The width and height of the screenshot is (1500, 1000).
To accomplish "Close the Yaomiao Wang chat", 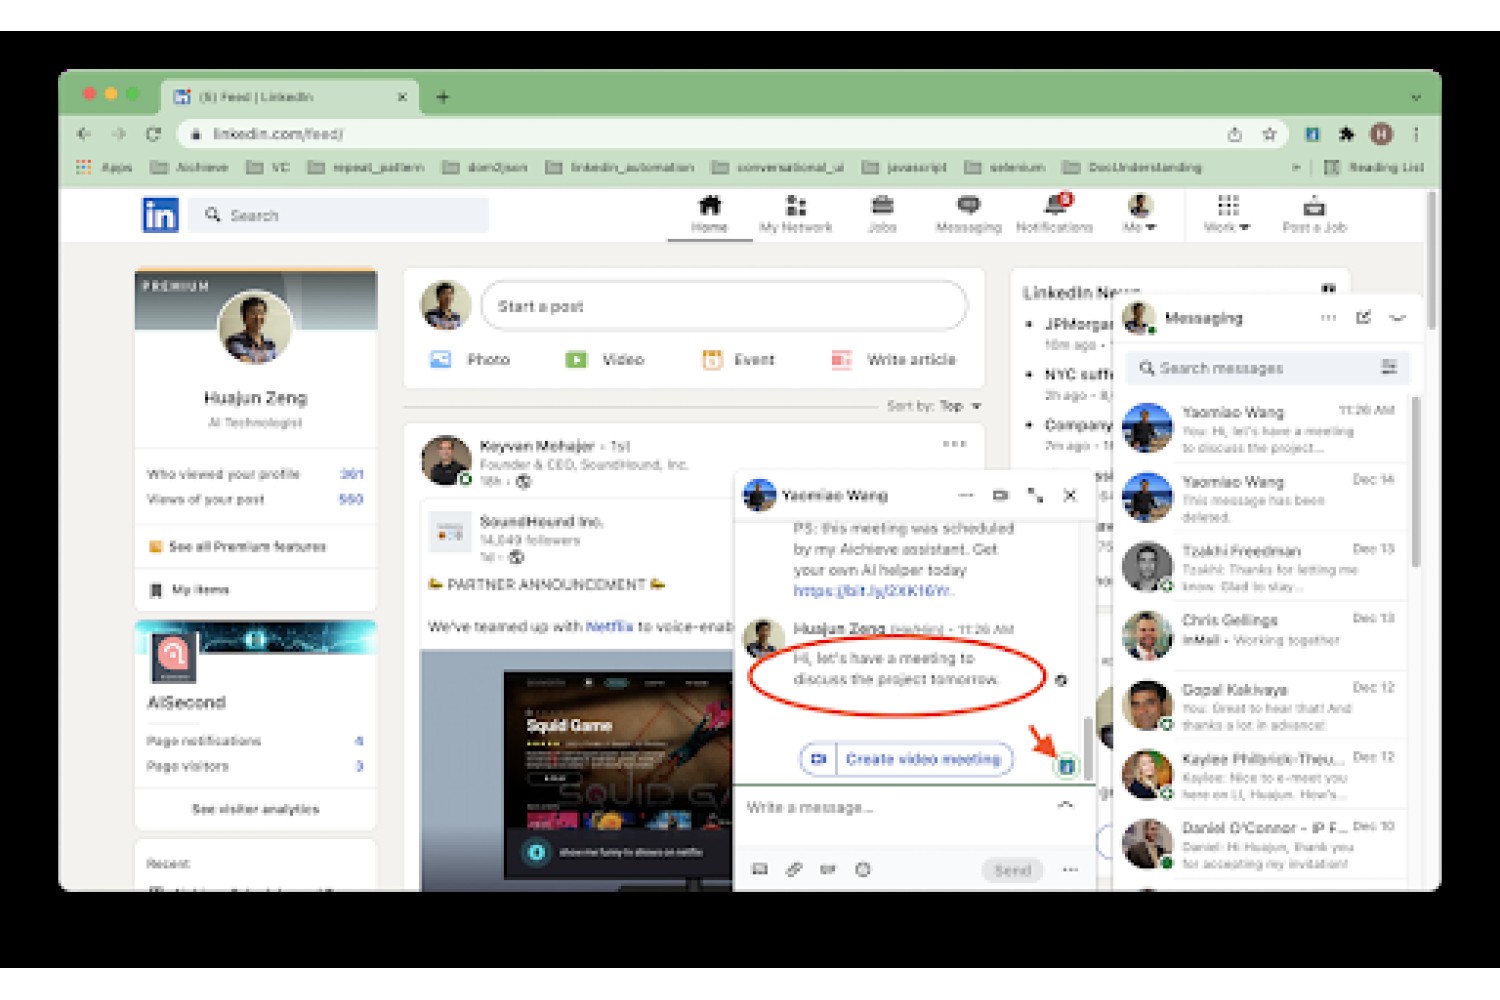I will click(x=1069, y=495).
